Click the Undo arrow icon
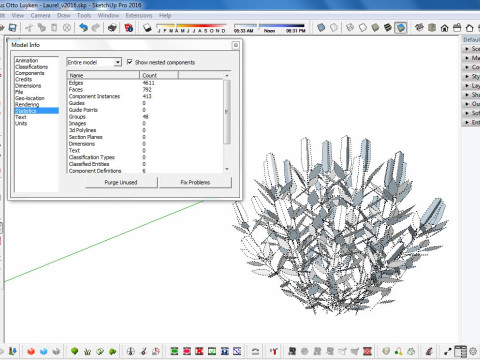The image size is (480, 360). 83,28
